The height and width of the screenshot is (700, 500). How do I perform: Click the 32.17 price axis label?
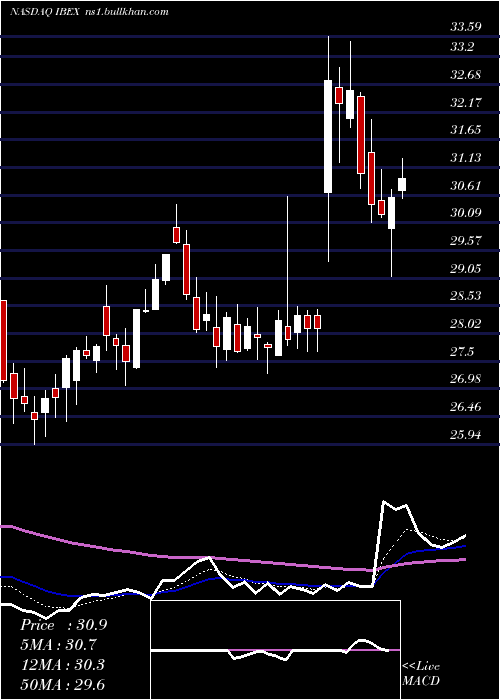[466, 103]
